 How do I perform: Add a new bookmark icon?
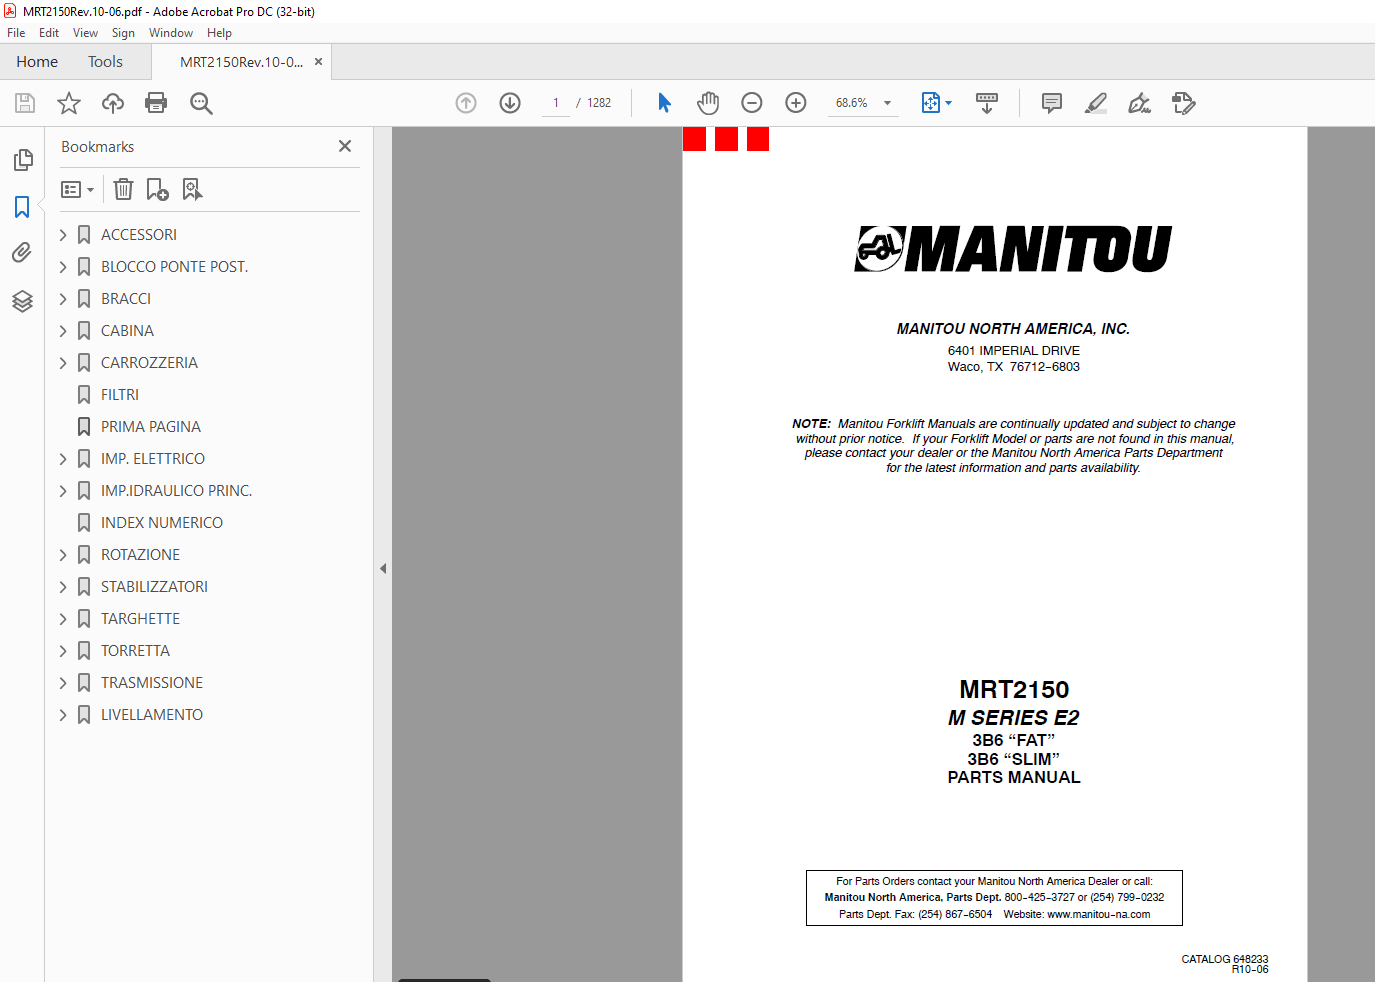coord(158,189)
